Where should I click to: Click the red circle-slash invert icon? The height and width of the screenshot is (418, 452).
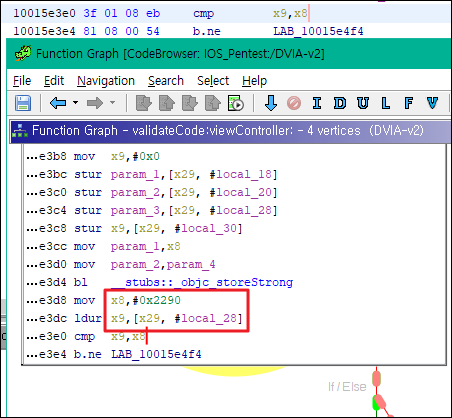pos(294,103)
